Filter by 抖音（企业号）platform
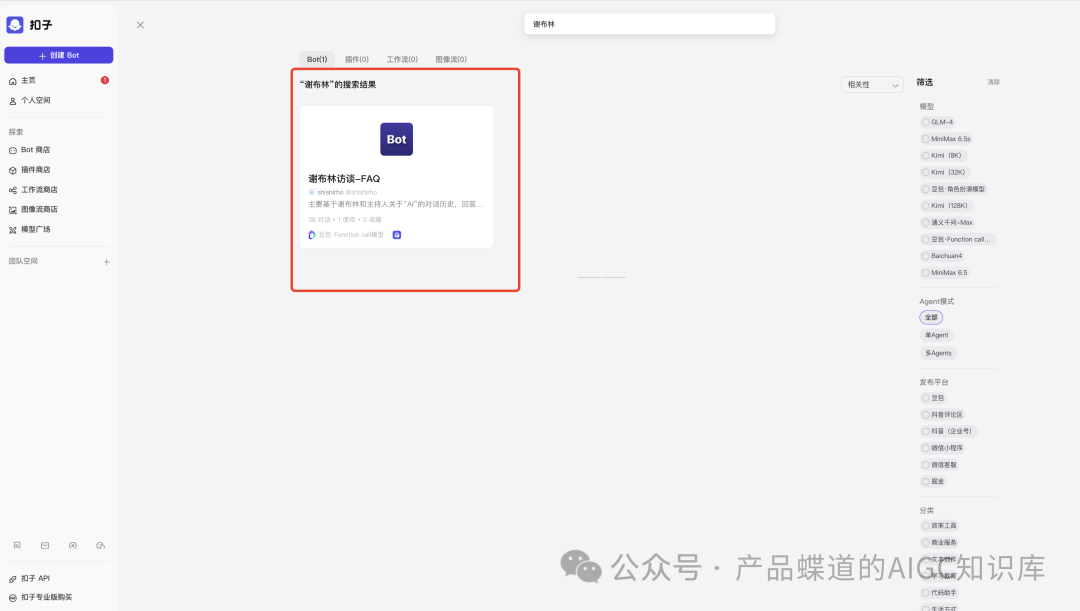The height and width of the screenshot is (611, 1080). point(947,431)
